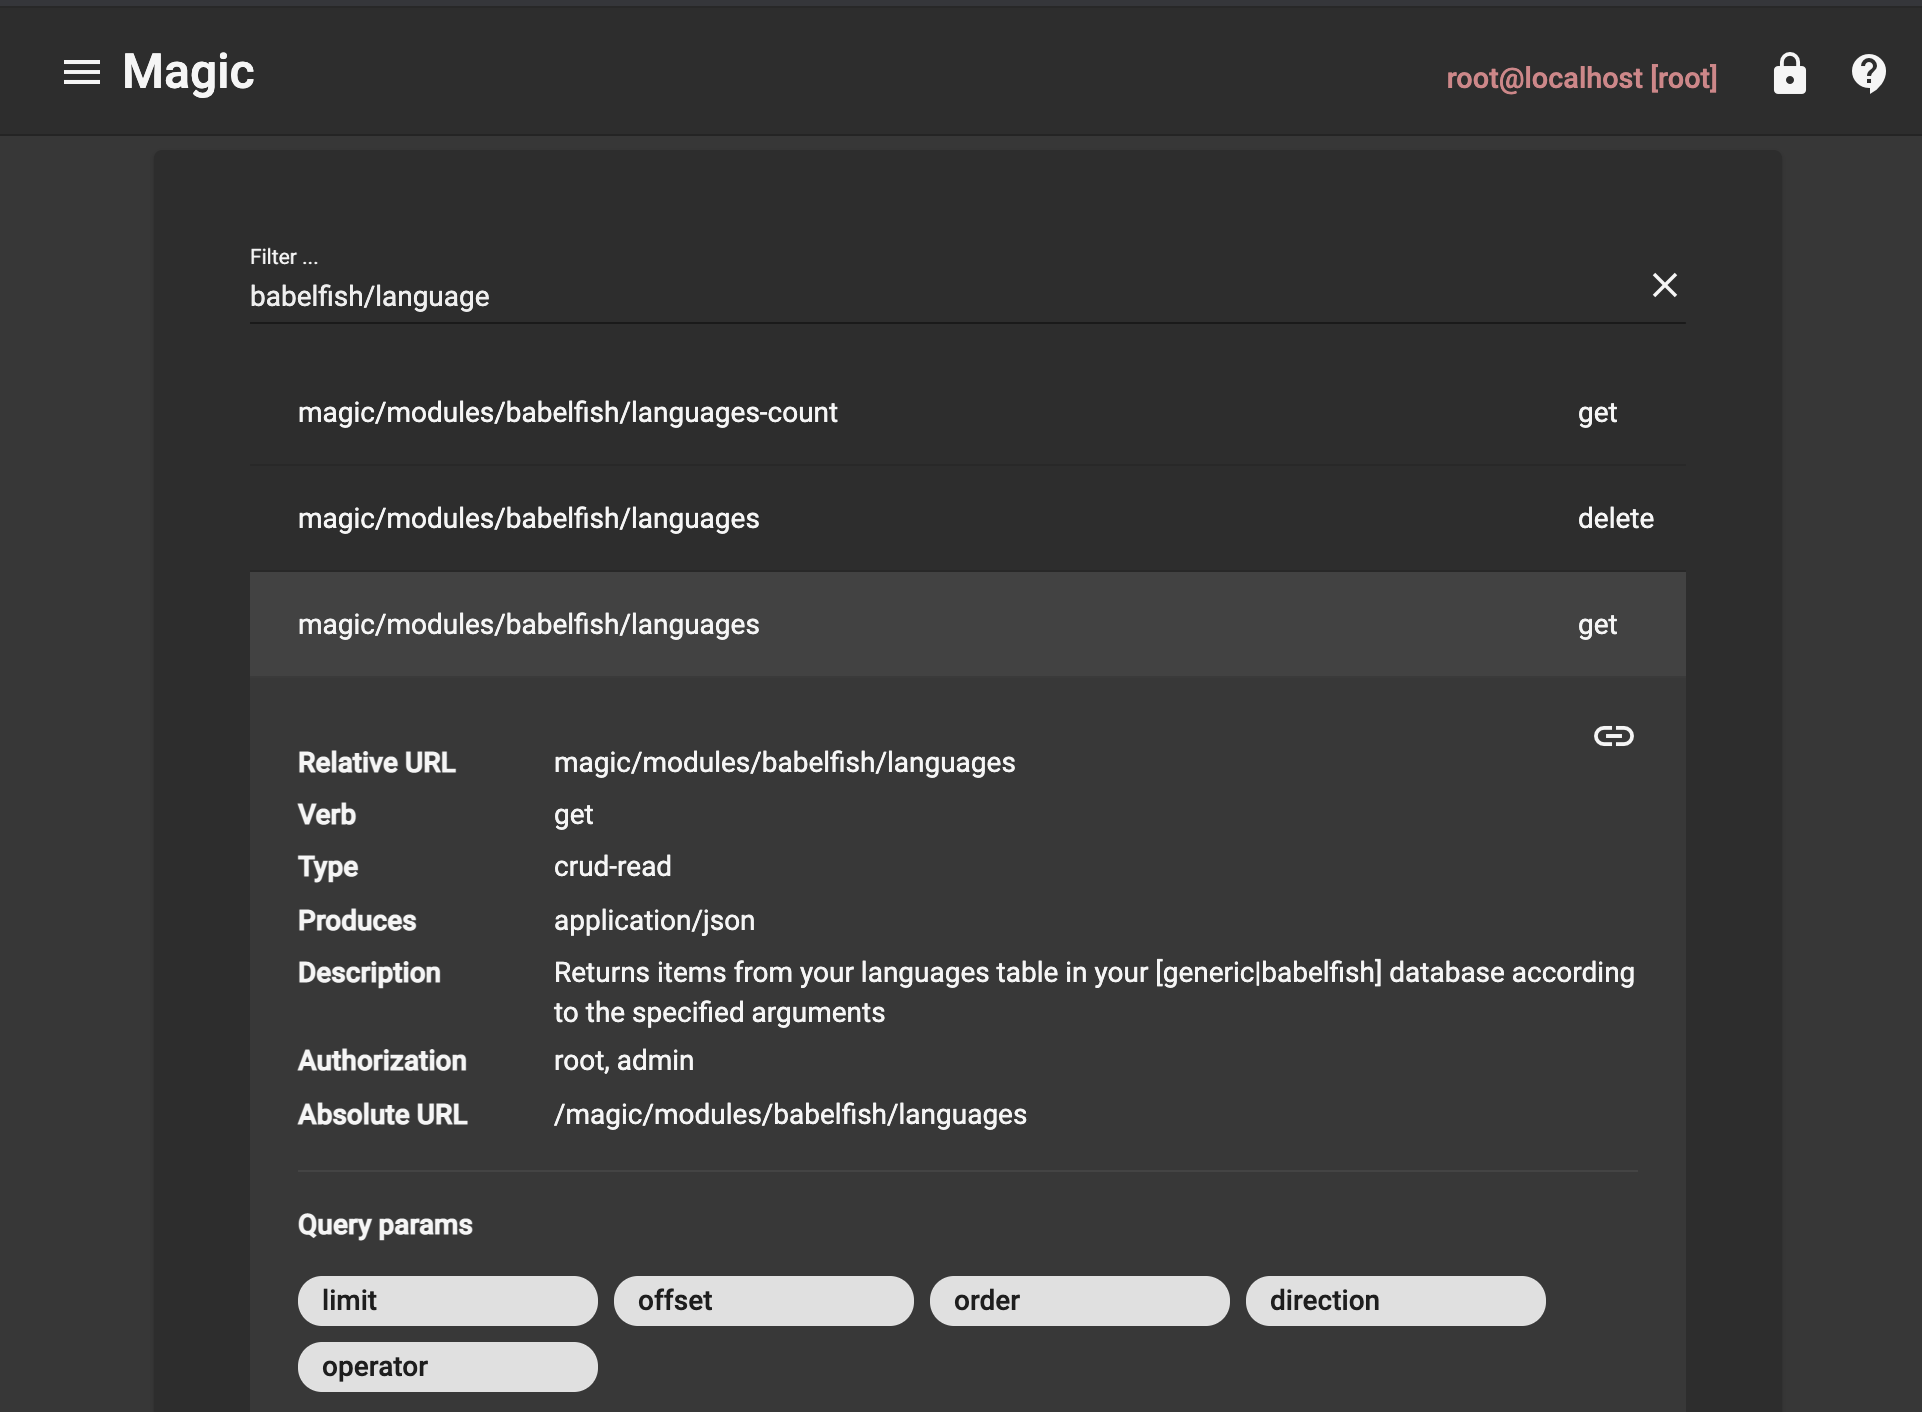Copy endpoint URL via link icon
The height and width of the screenshot is (1412, 1922).
[1613, 736]
